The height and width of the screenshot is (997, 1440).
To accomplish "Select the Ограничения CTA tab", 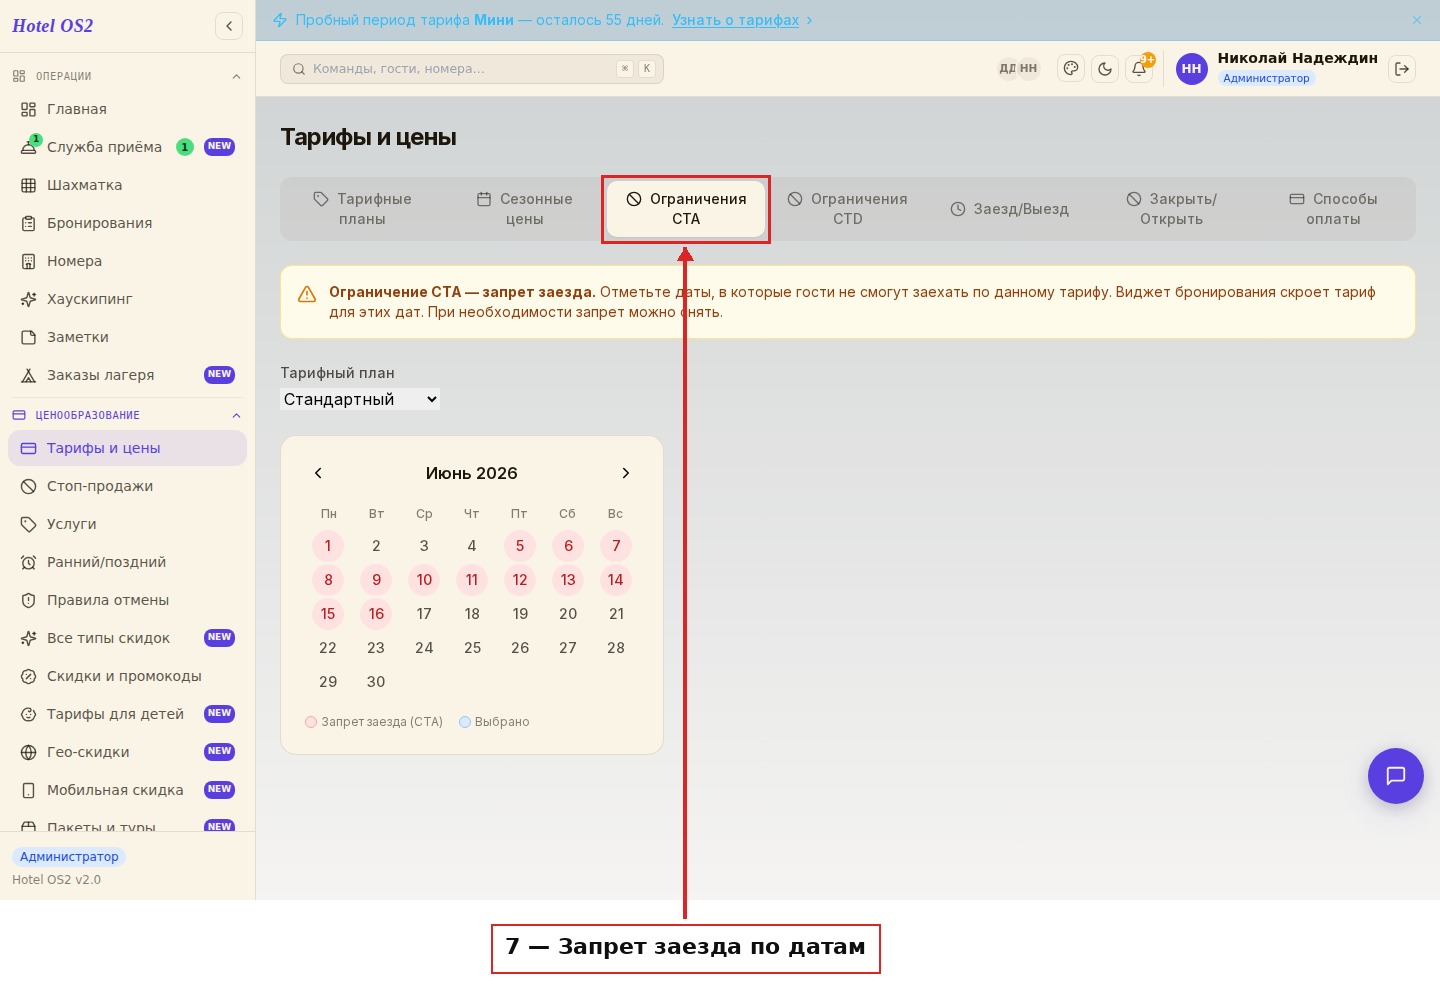I will click(x=686, y=209).
